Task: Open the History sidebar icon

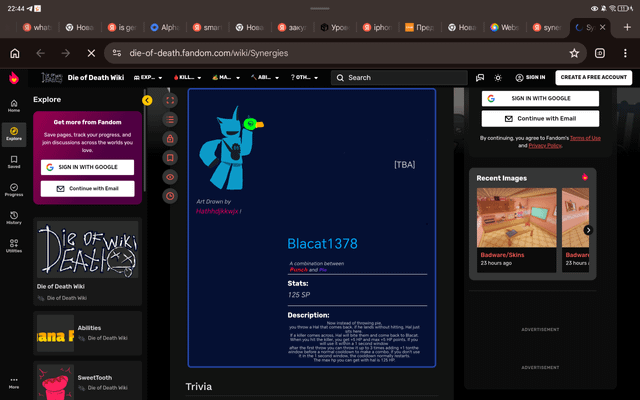Action: [x=14, y=218]
